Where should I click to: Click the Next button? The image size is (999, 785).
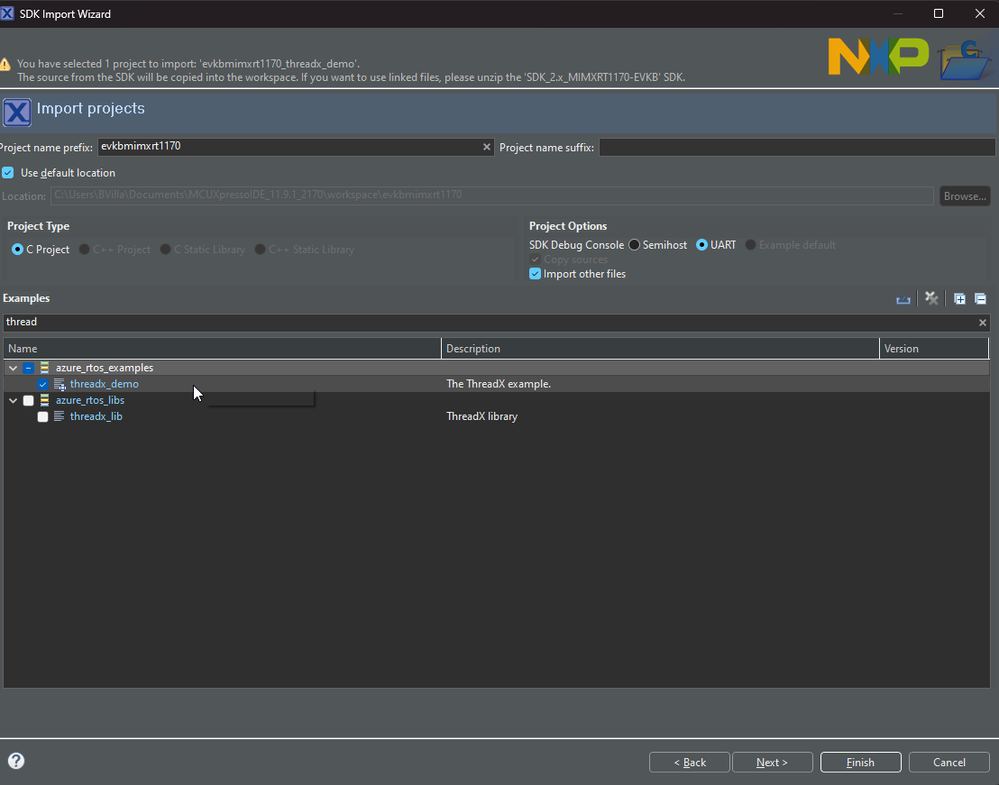point(772,761)
